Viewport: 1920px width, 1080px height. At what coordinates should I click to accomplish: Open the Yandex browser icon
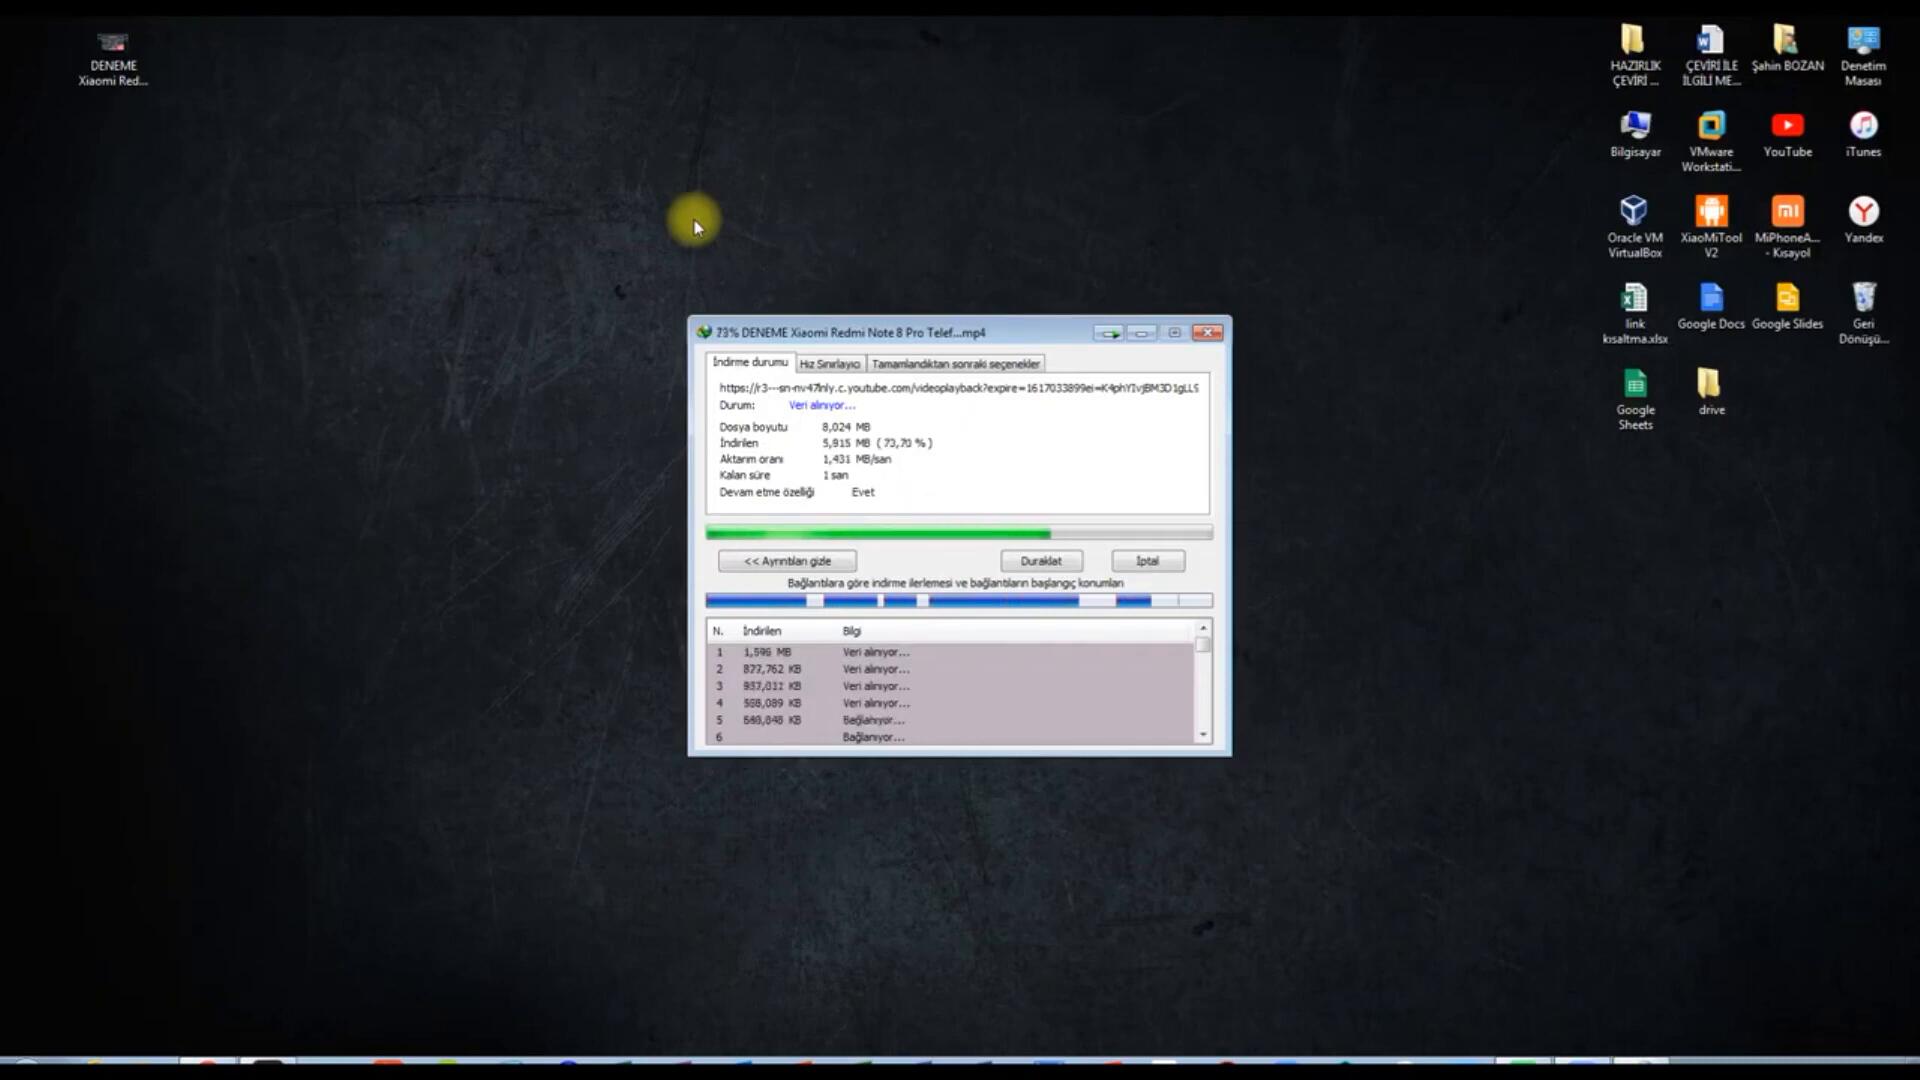pyautogui.click(x=1863, y=212)
